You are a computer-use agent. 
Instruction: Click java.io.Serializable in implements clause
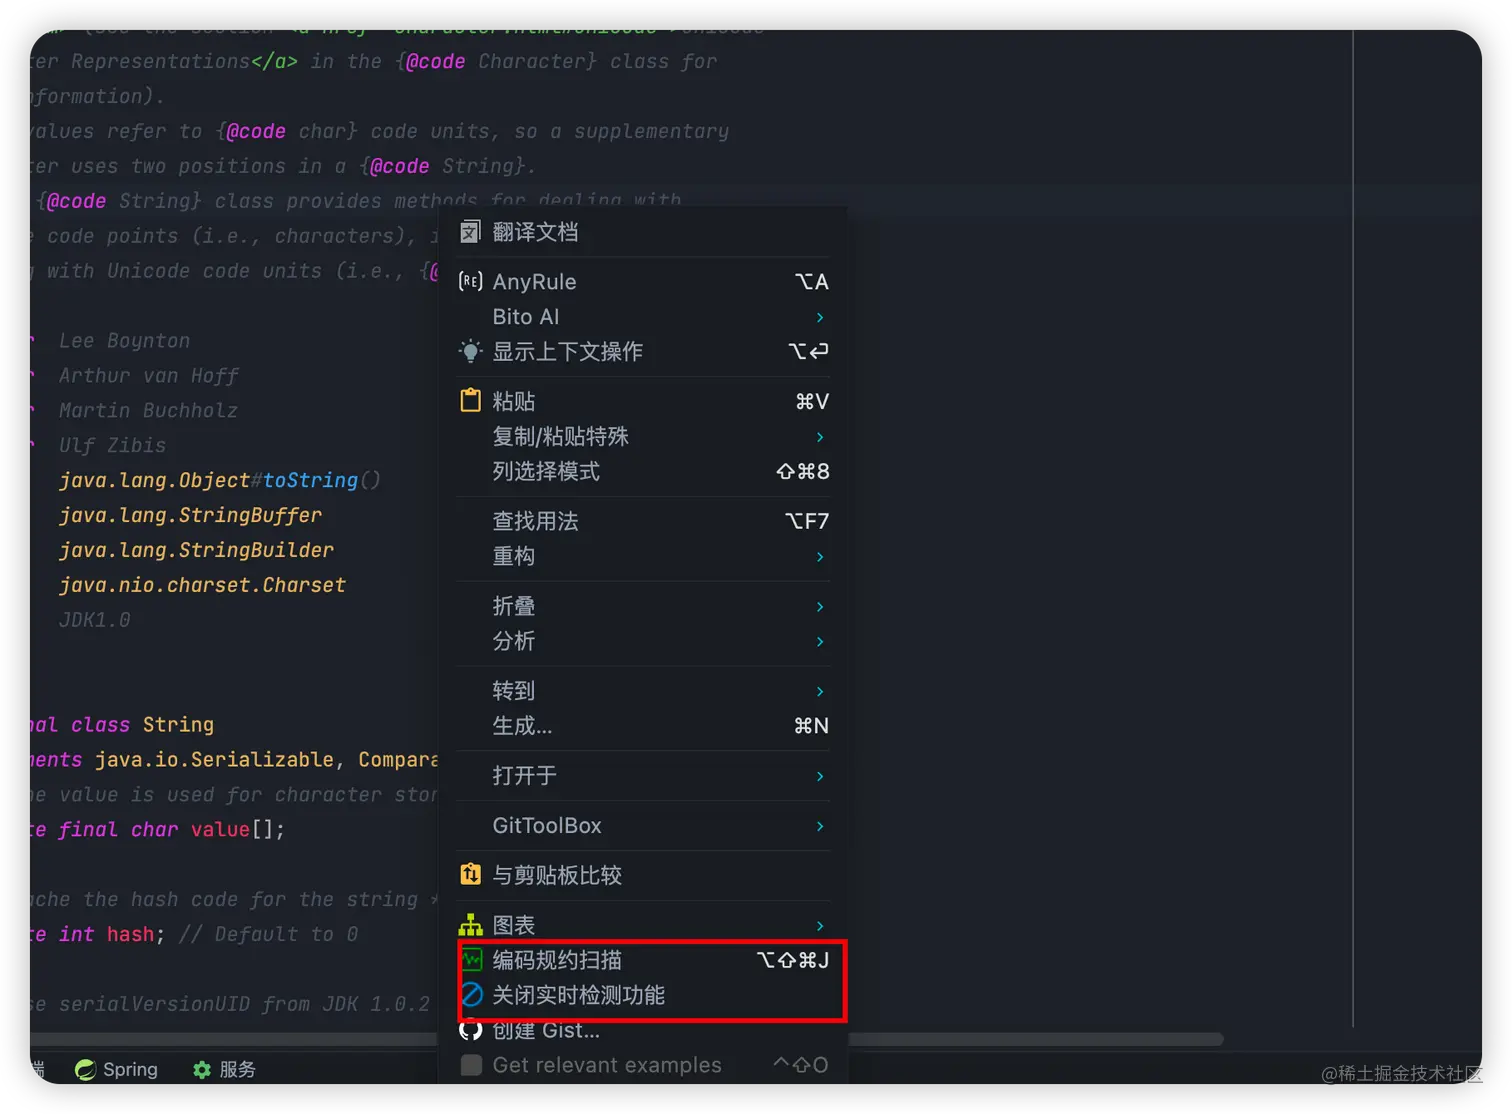click(x=214, y=759)
